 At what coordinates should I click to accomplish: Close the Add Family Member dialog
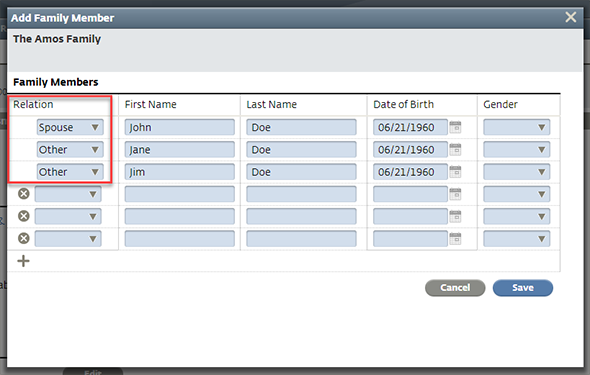click(x=570, y=17)
